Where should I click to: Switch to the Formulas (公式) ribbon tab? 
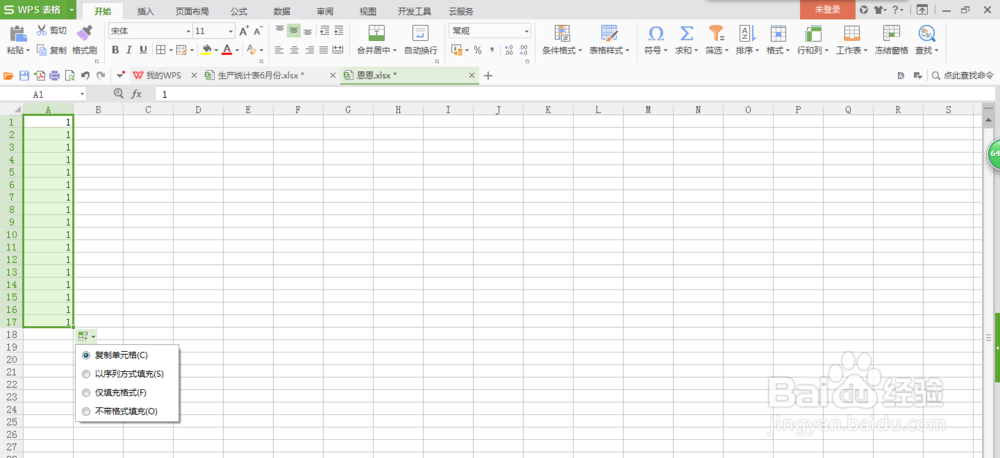coord(239,11)
